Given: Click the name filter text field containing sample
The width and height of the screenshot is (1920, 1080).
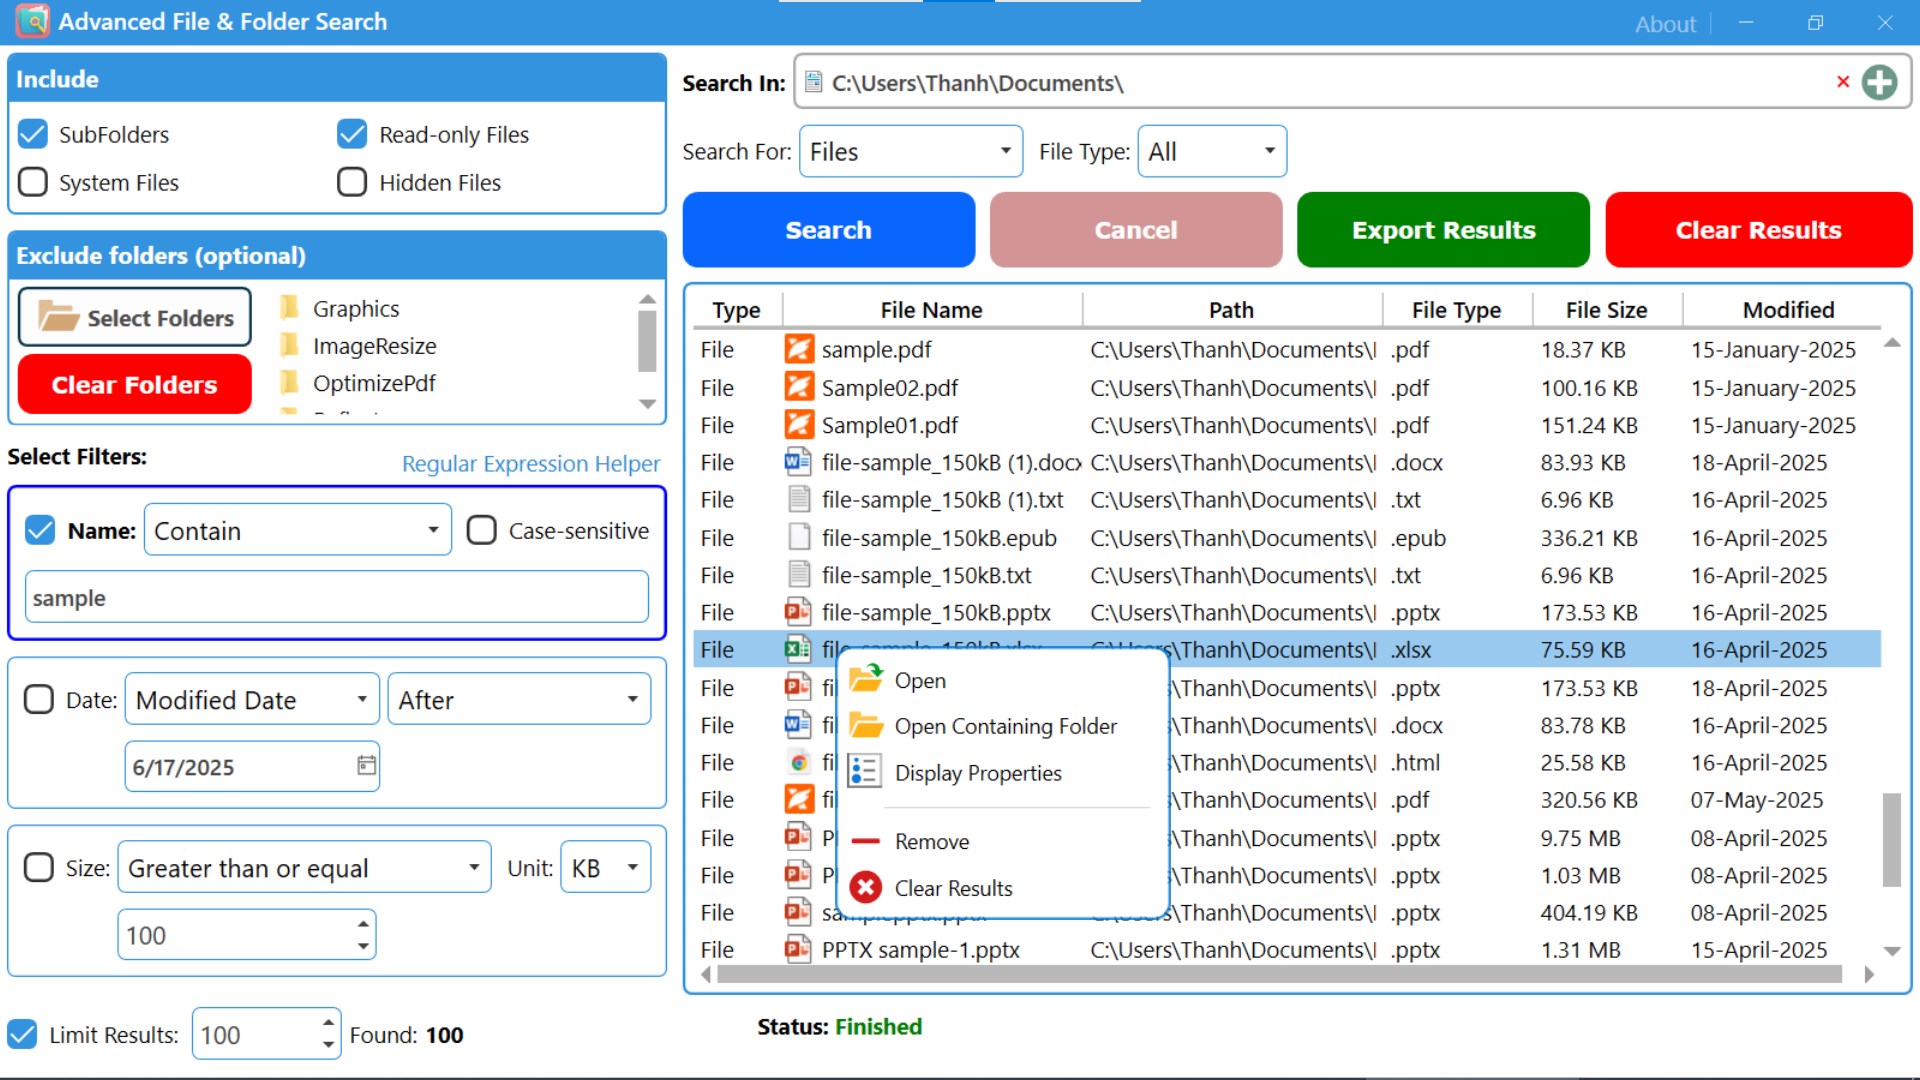Looking at the screenshot, I should click(337, 597).
